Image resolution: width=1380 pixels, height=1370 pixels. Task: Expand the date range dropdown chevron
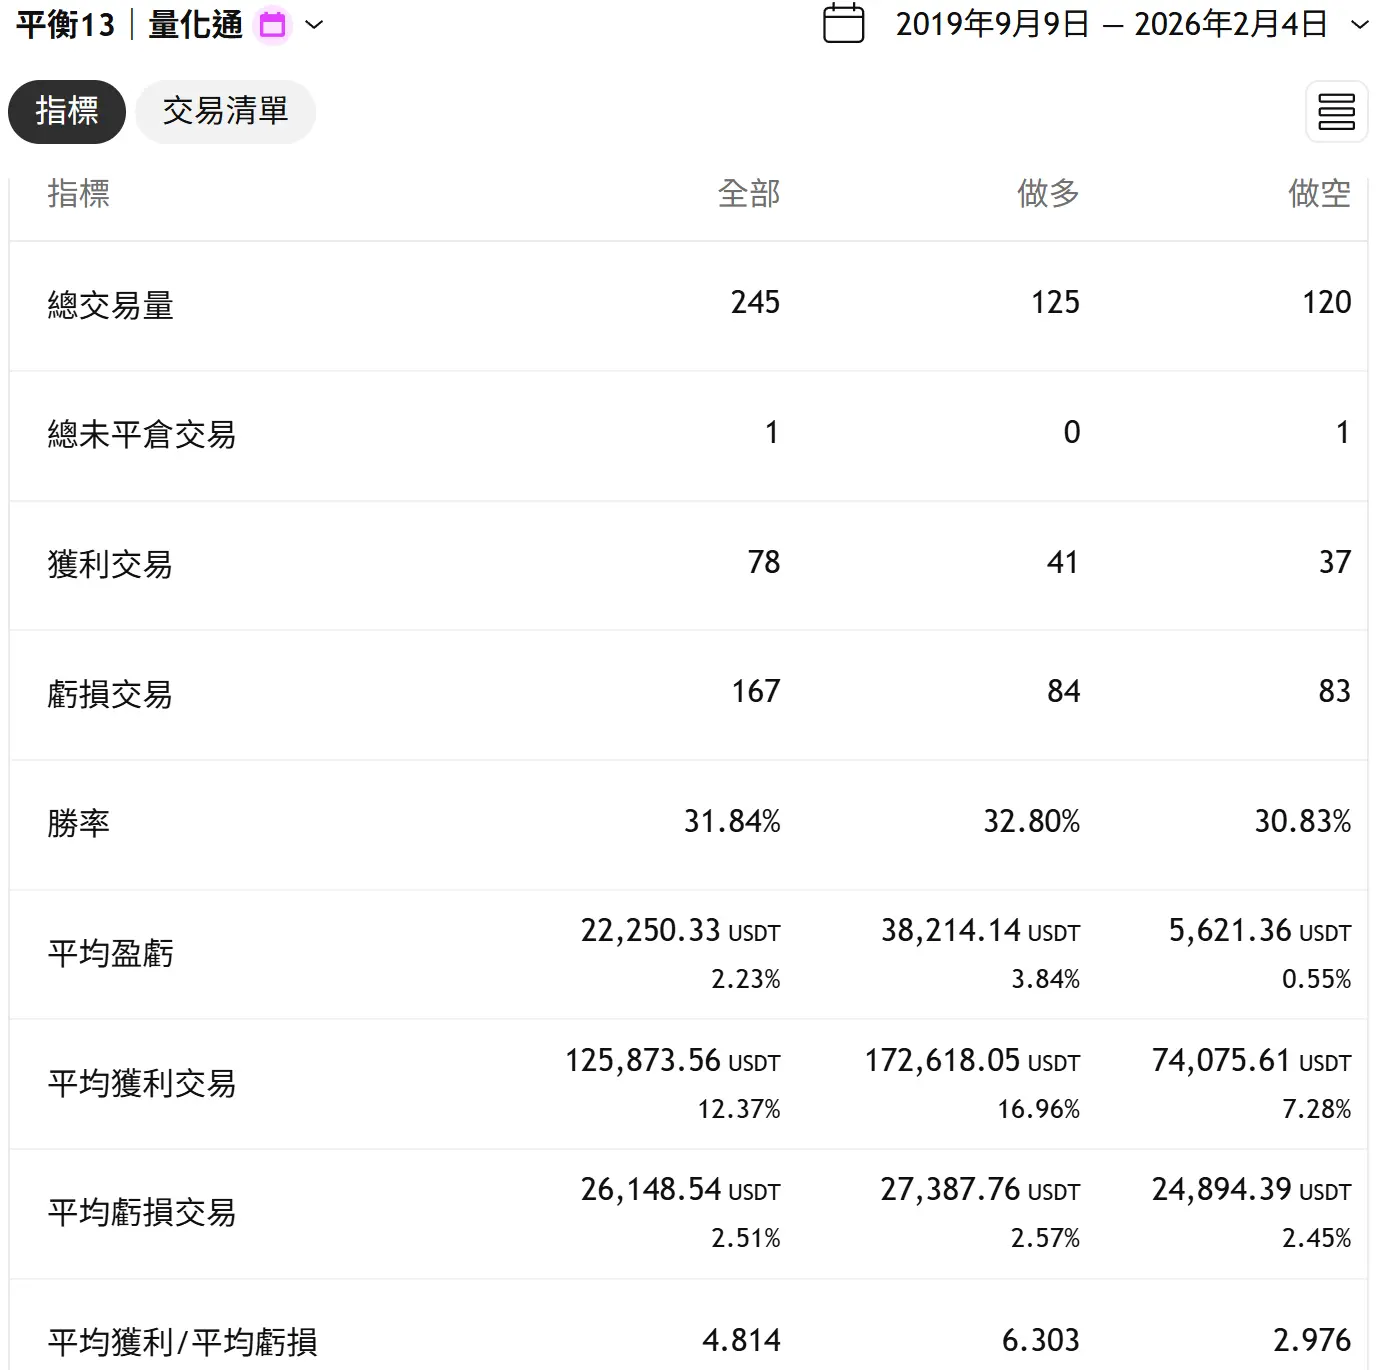(1359, 25)
